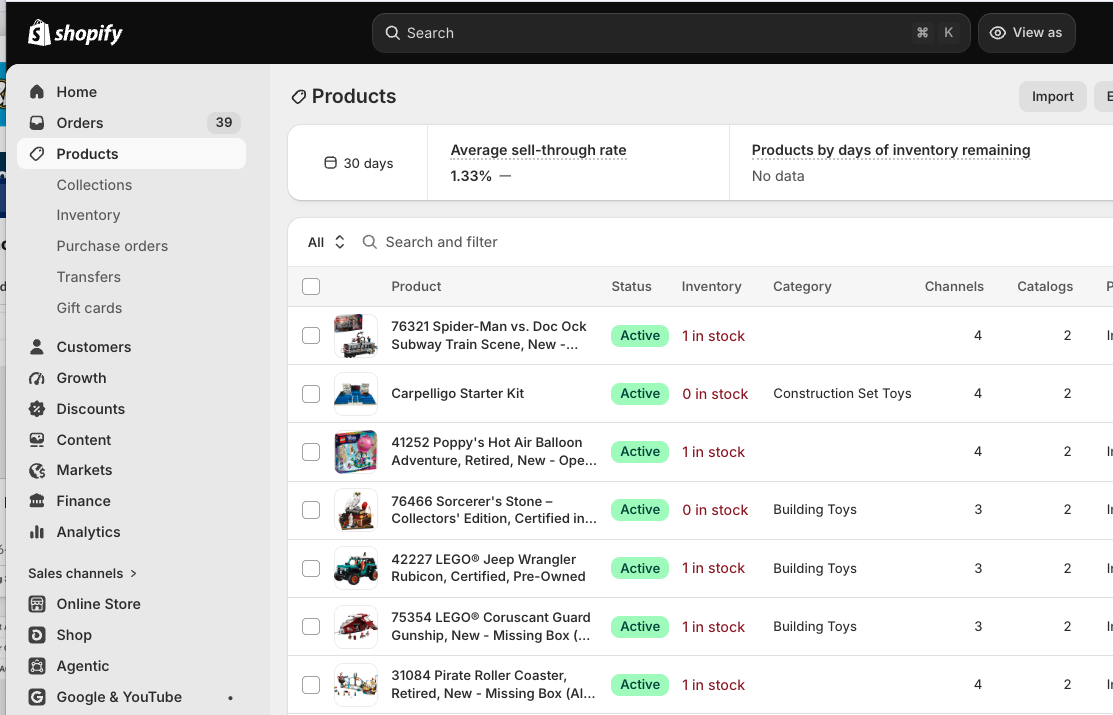The image size is (1113, 715).
Task: Click the Sorcerer's Stone product thumbnail
Action: point(356,510)
